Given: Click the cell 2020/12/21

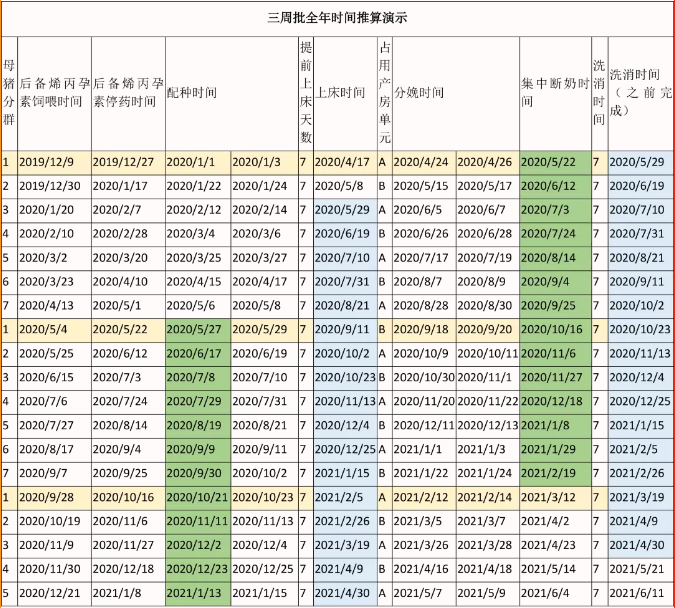Looking at the screenshot, I should pos(55,594).
